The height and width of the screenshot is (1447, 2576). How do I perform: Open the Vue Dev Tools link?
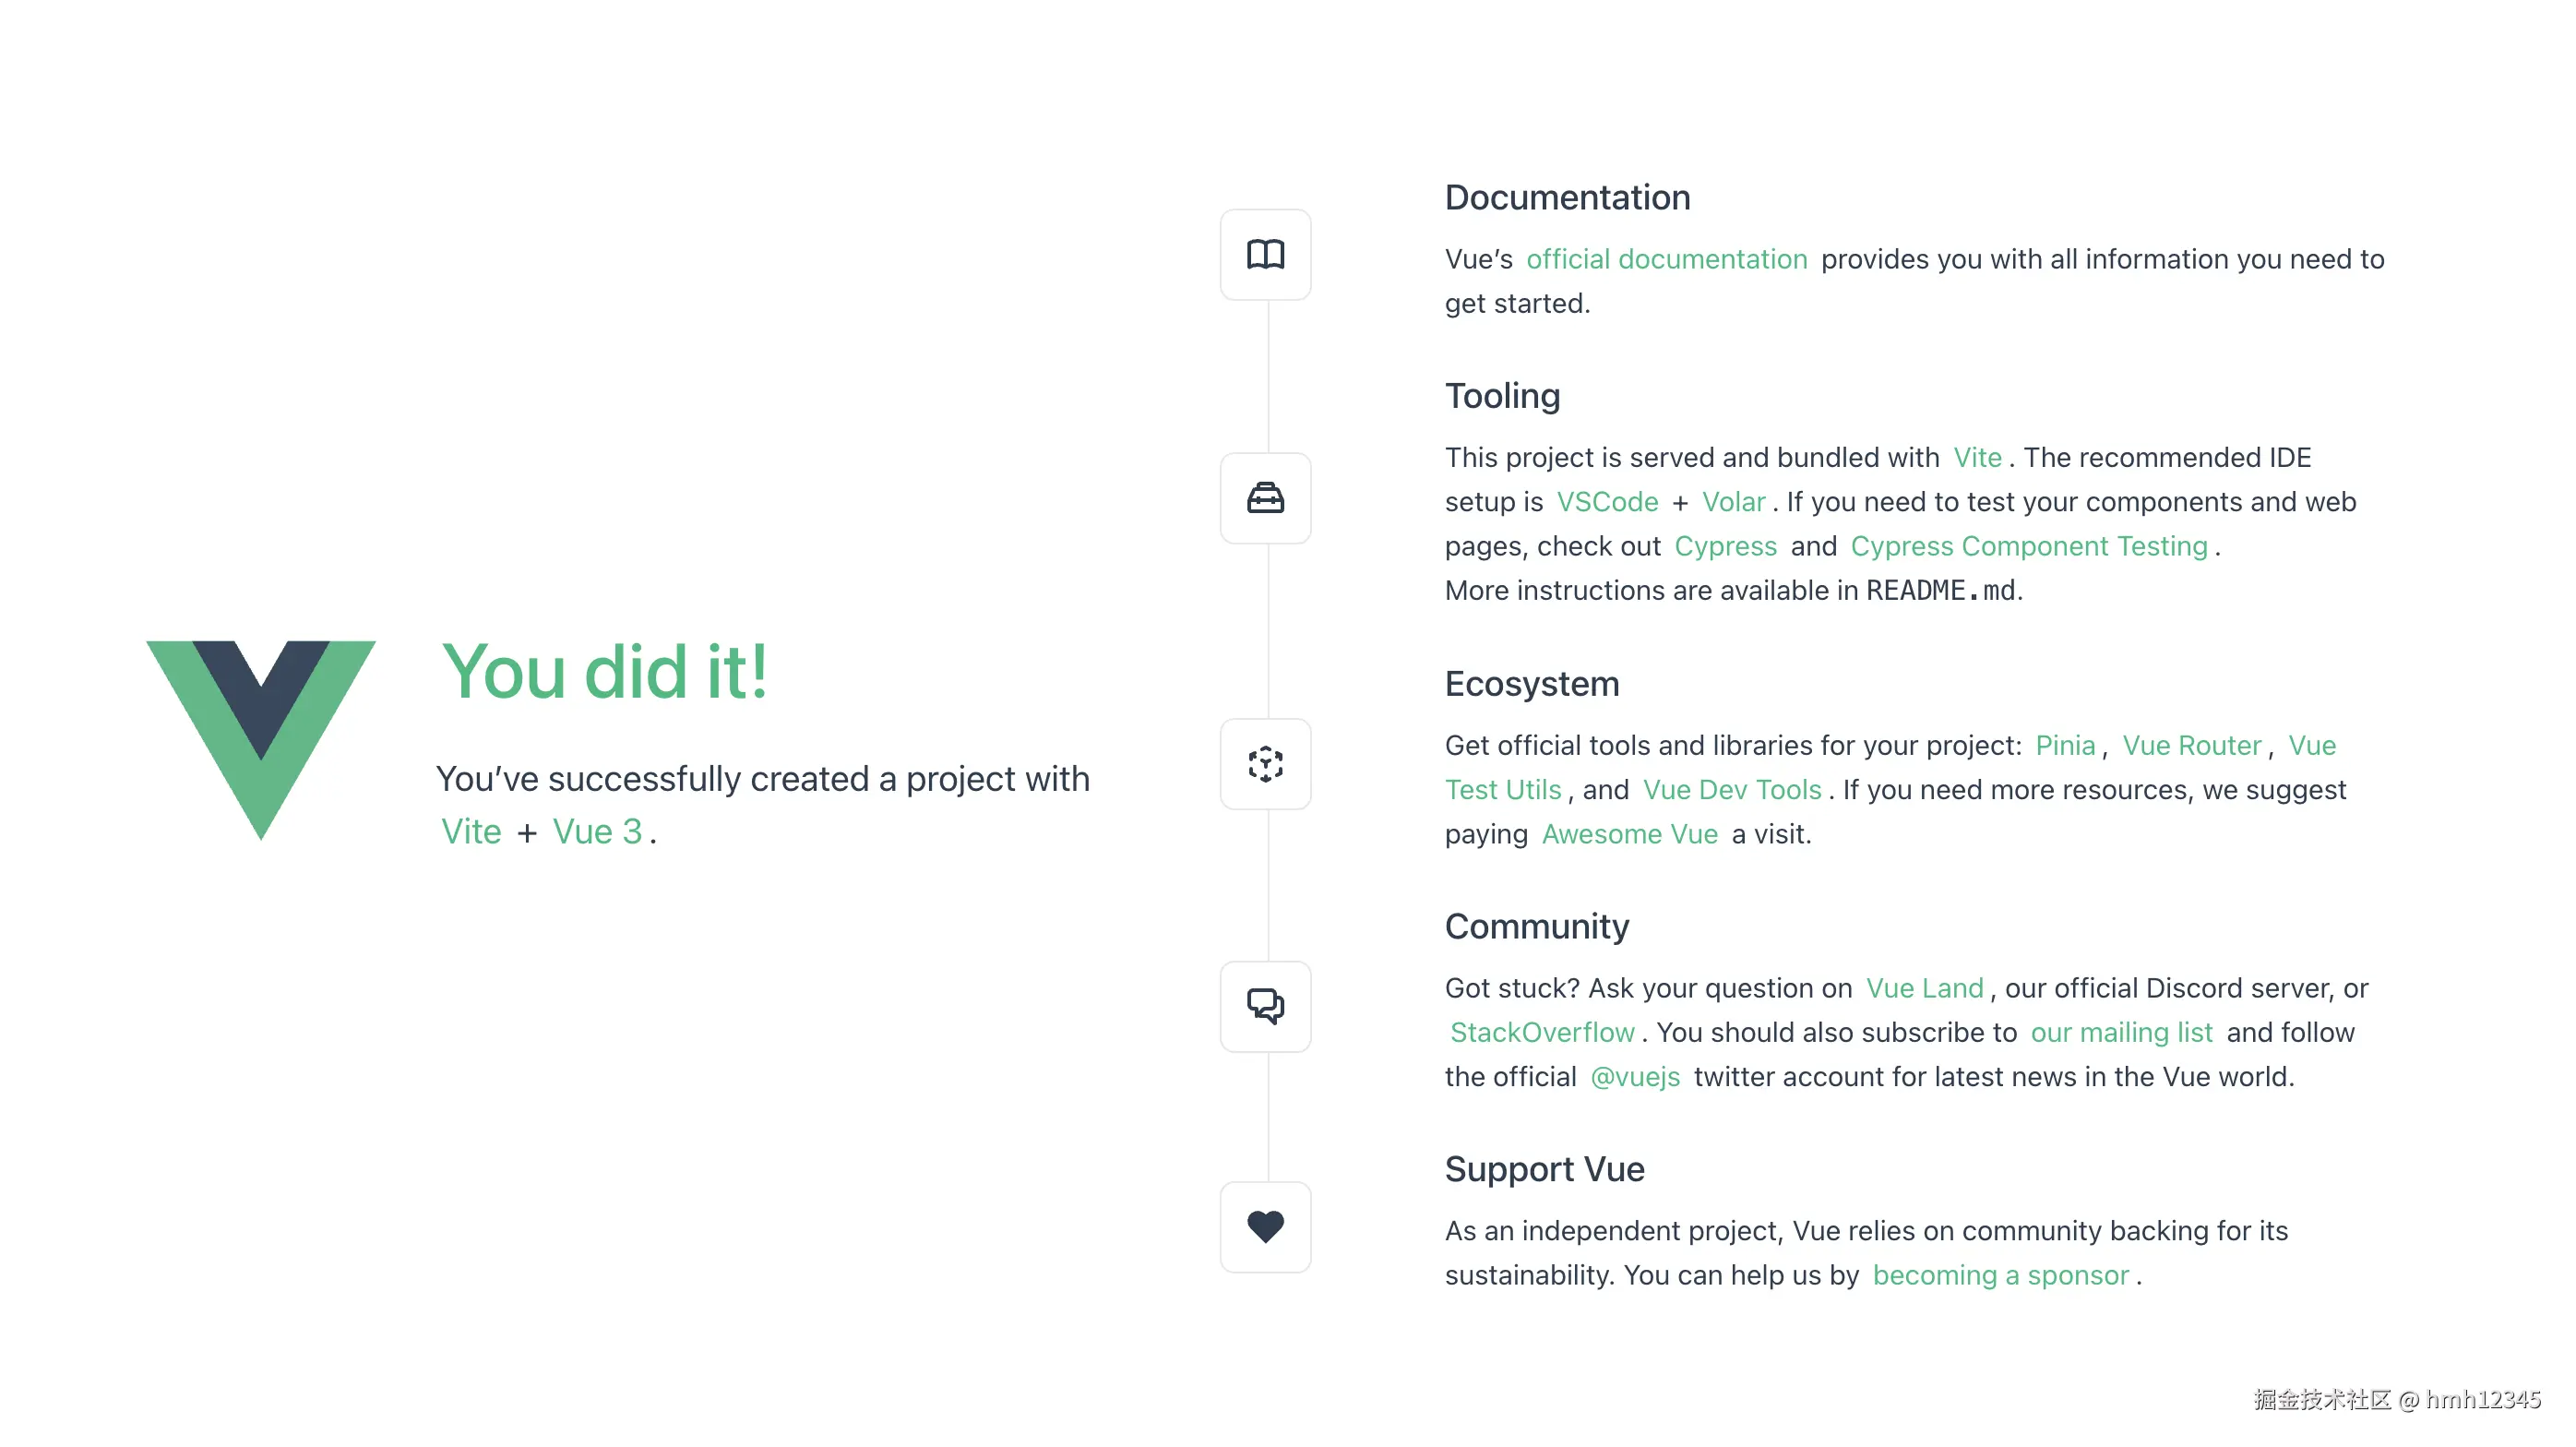pyautogui.click(x=1731, y=790)
